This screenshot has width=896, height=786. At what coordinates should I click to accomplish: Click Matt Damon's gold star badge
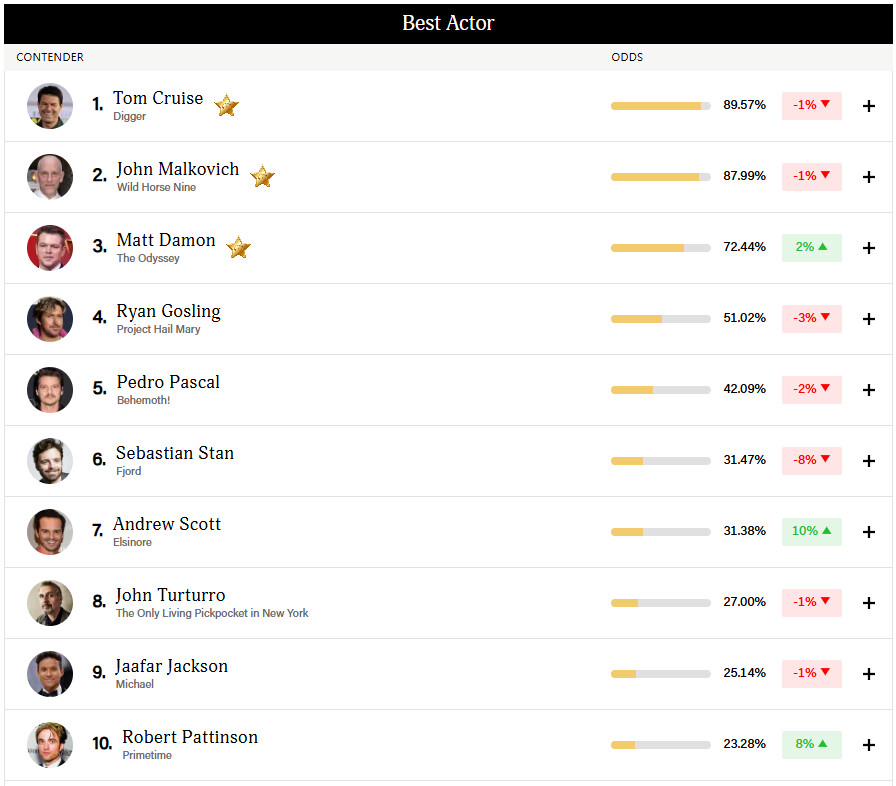238,247
